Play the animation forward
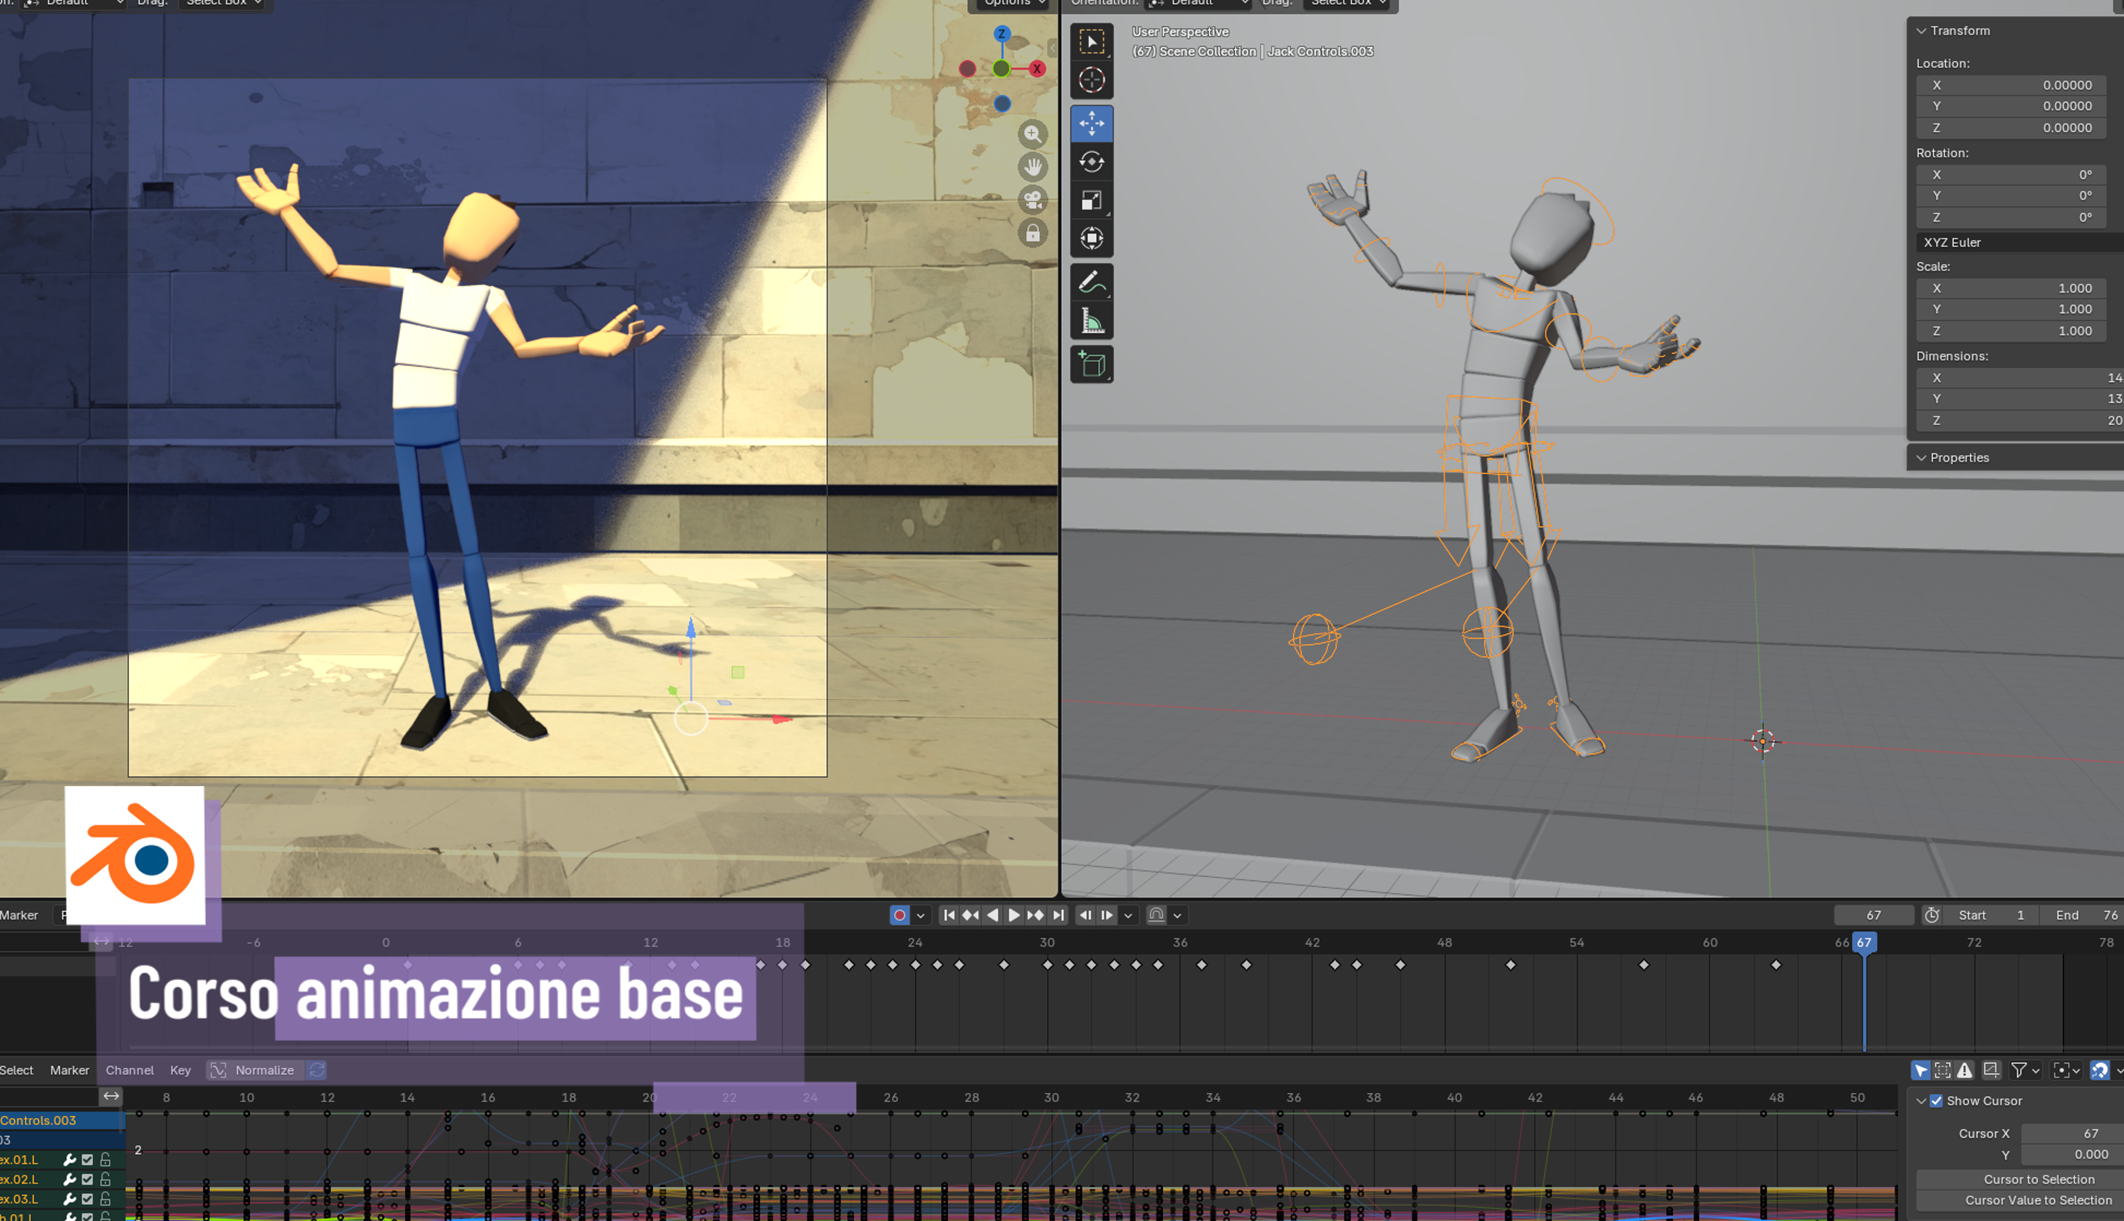Image resolution: width=2124 pixels, height=1221 pixels. 1014,915
